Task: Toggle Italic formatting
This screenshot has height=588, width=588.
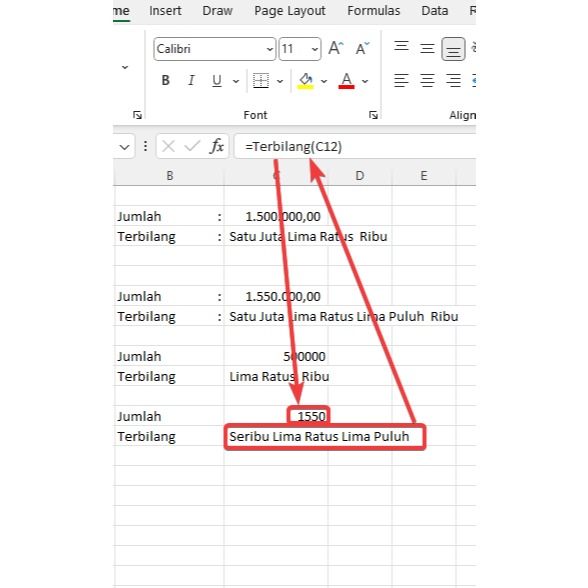Action: coord(191,81)
